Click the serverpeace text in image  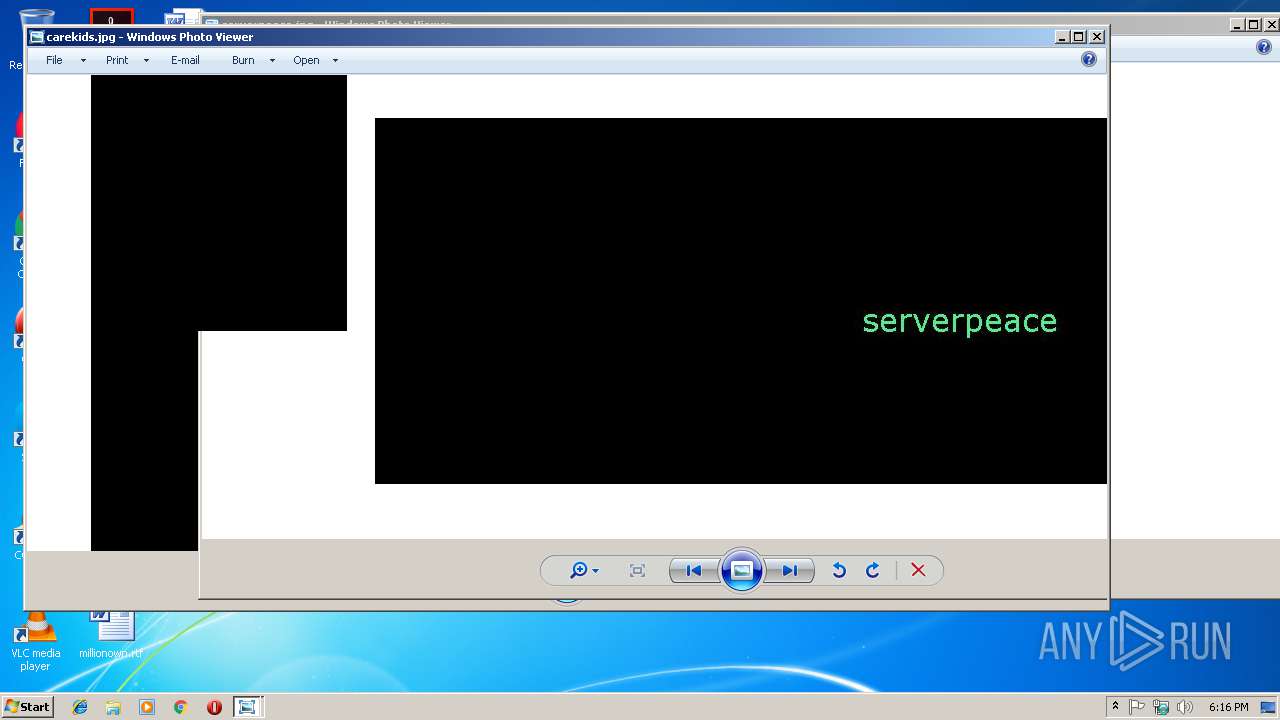[x=959, y=321]
